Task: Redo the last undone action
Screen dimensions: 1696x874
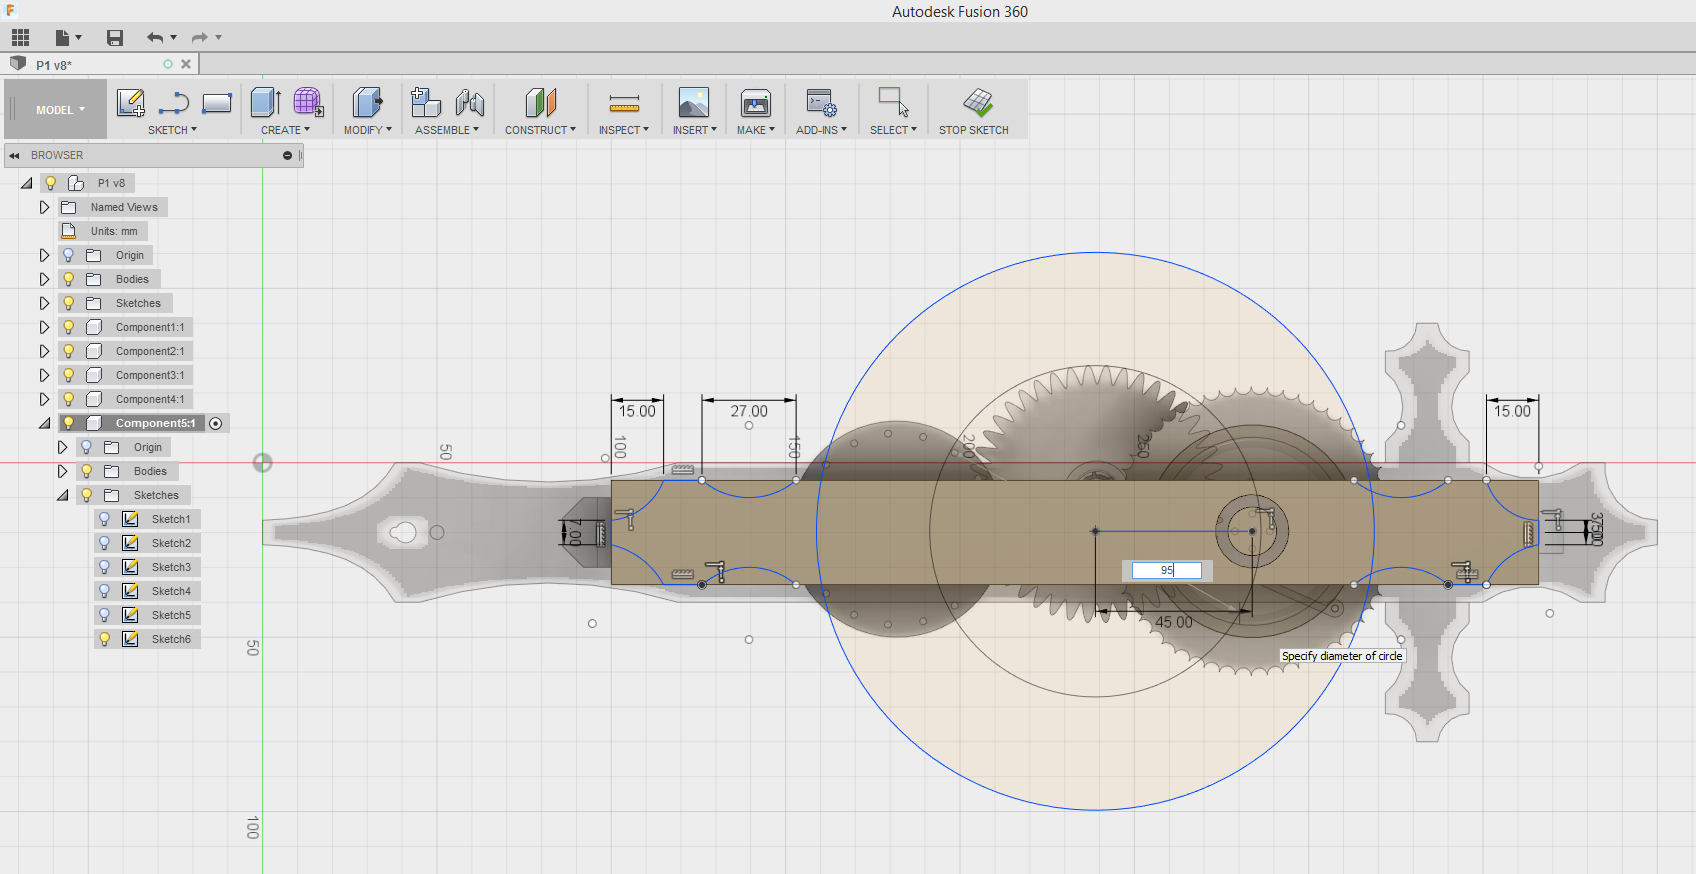Action: coord(200,38)
